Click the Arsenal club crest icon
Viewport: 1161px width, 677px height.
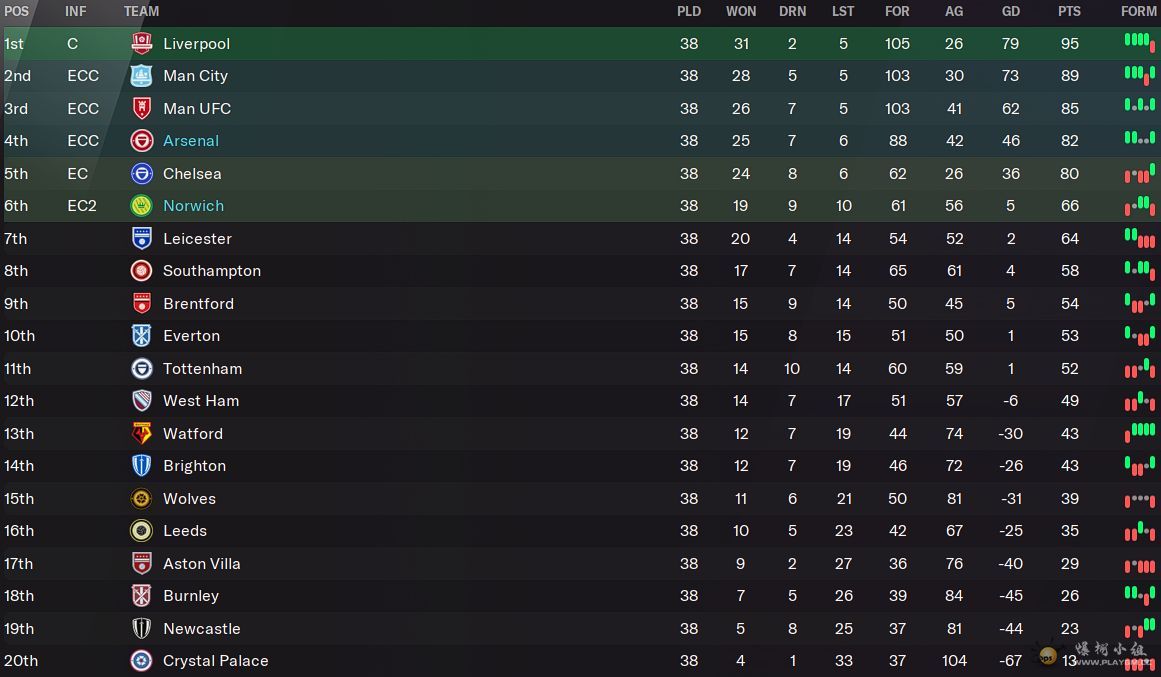pos(142,141)
